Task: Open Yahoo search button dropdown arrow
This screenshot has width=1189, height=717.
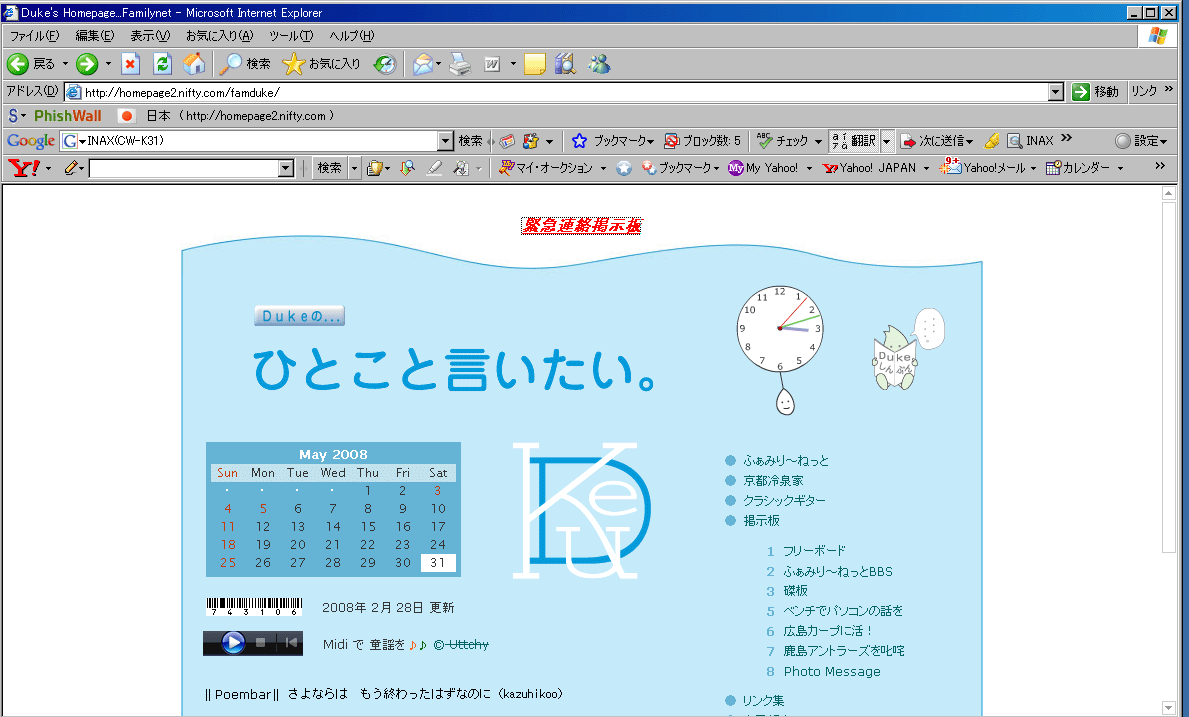Action: [353, 168]
